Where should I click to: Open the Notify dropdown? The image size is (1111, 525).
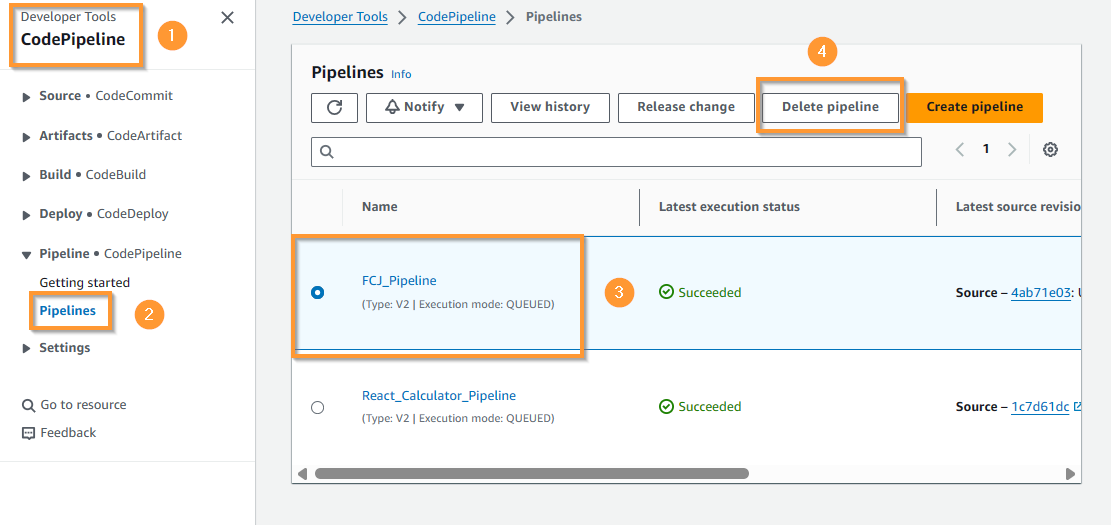pyautogui.click(x=424, y=108)
